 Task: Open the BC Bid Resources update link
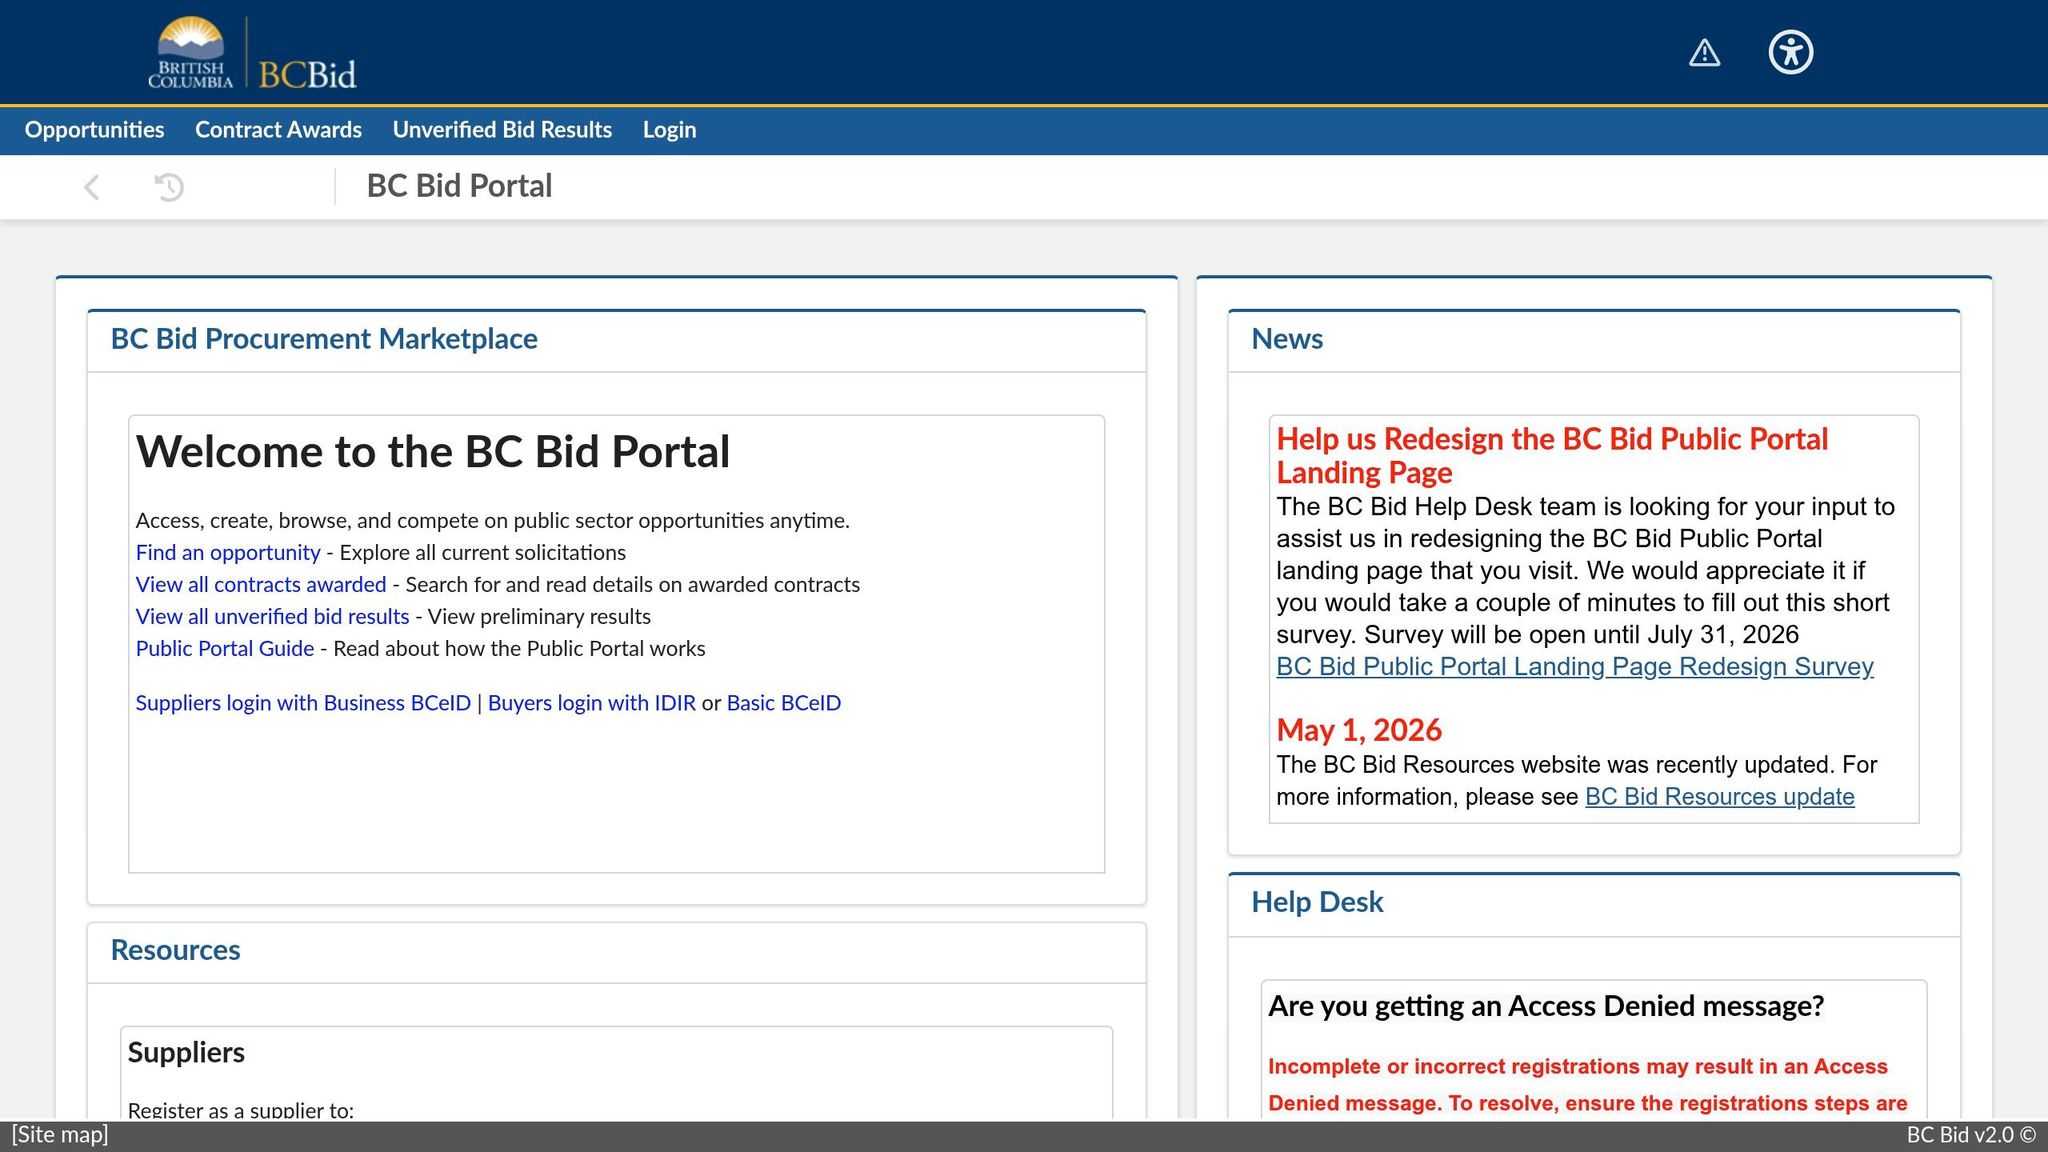[1720, 797]
